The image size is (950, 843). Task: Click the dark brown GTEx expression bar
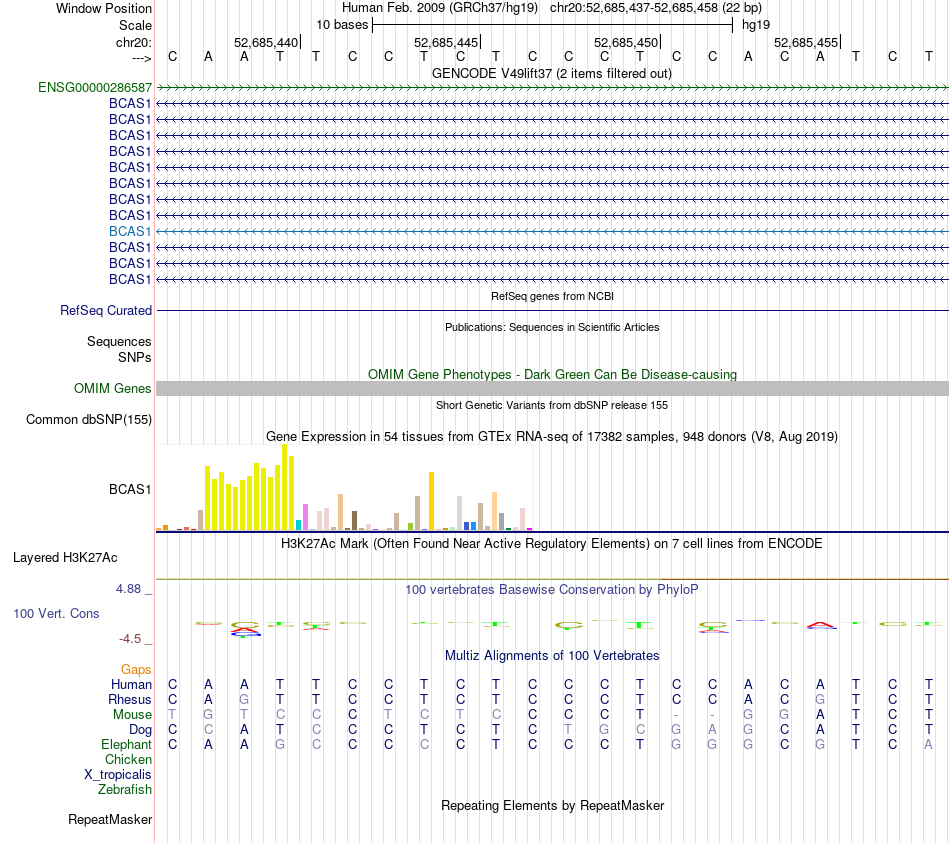(x=354, y=521)
